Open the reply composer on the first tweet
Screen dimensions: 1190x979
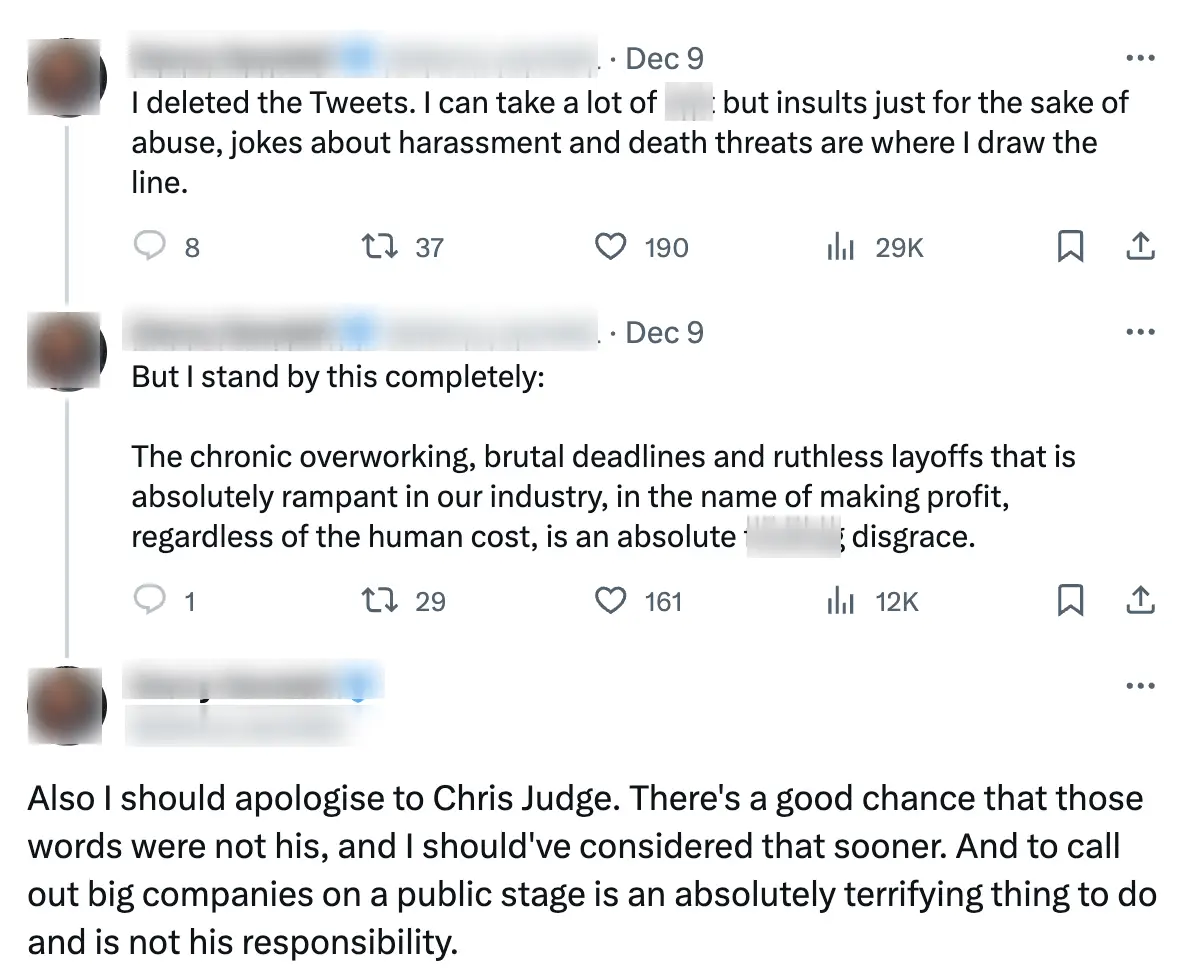[x=150, y=247]
